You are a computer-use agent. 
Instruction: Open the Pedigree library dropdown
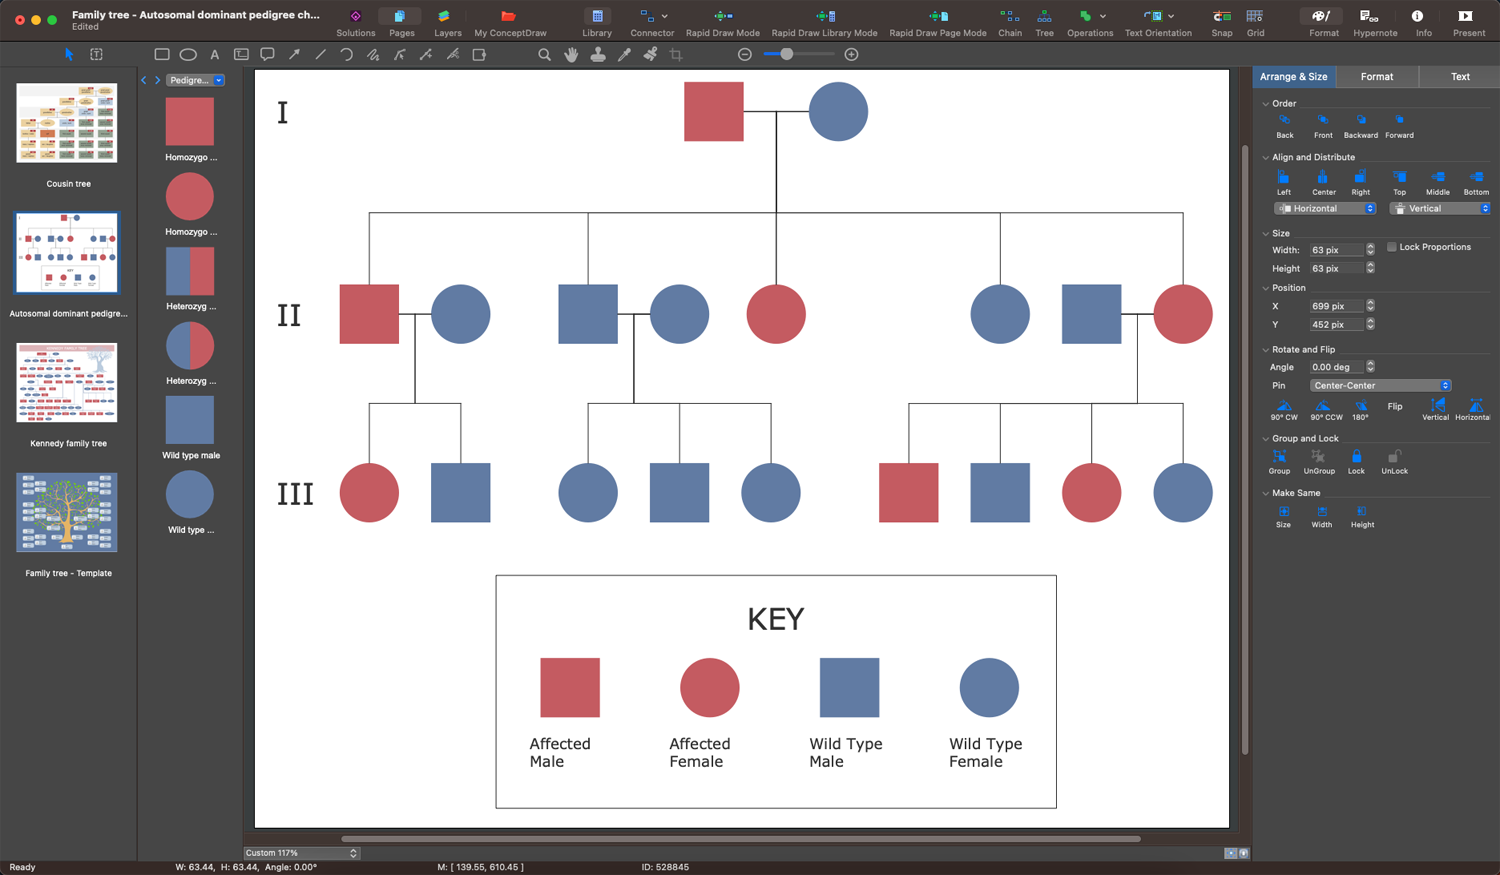195,80
